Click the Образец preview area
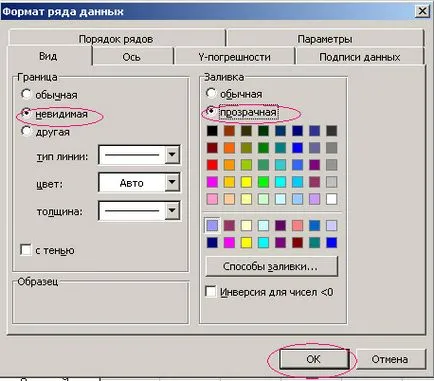The width and height of the screenshot is (434, 381). point(101,303)
